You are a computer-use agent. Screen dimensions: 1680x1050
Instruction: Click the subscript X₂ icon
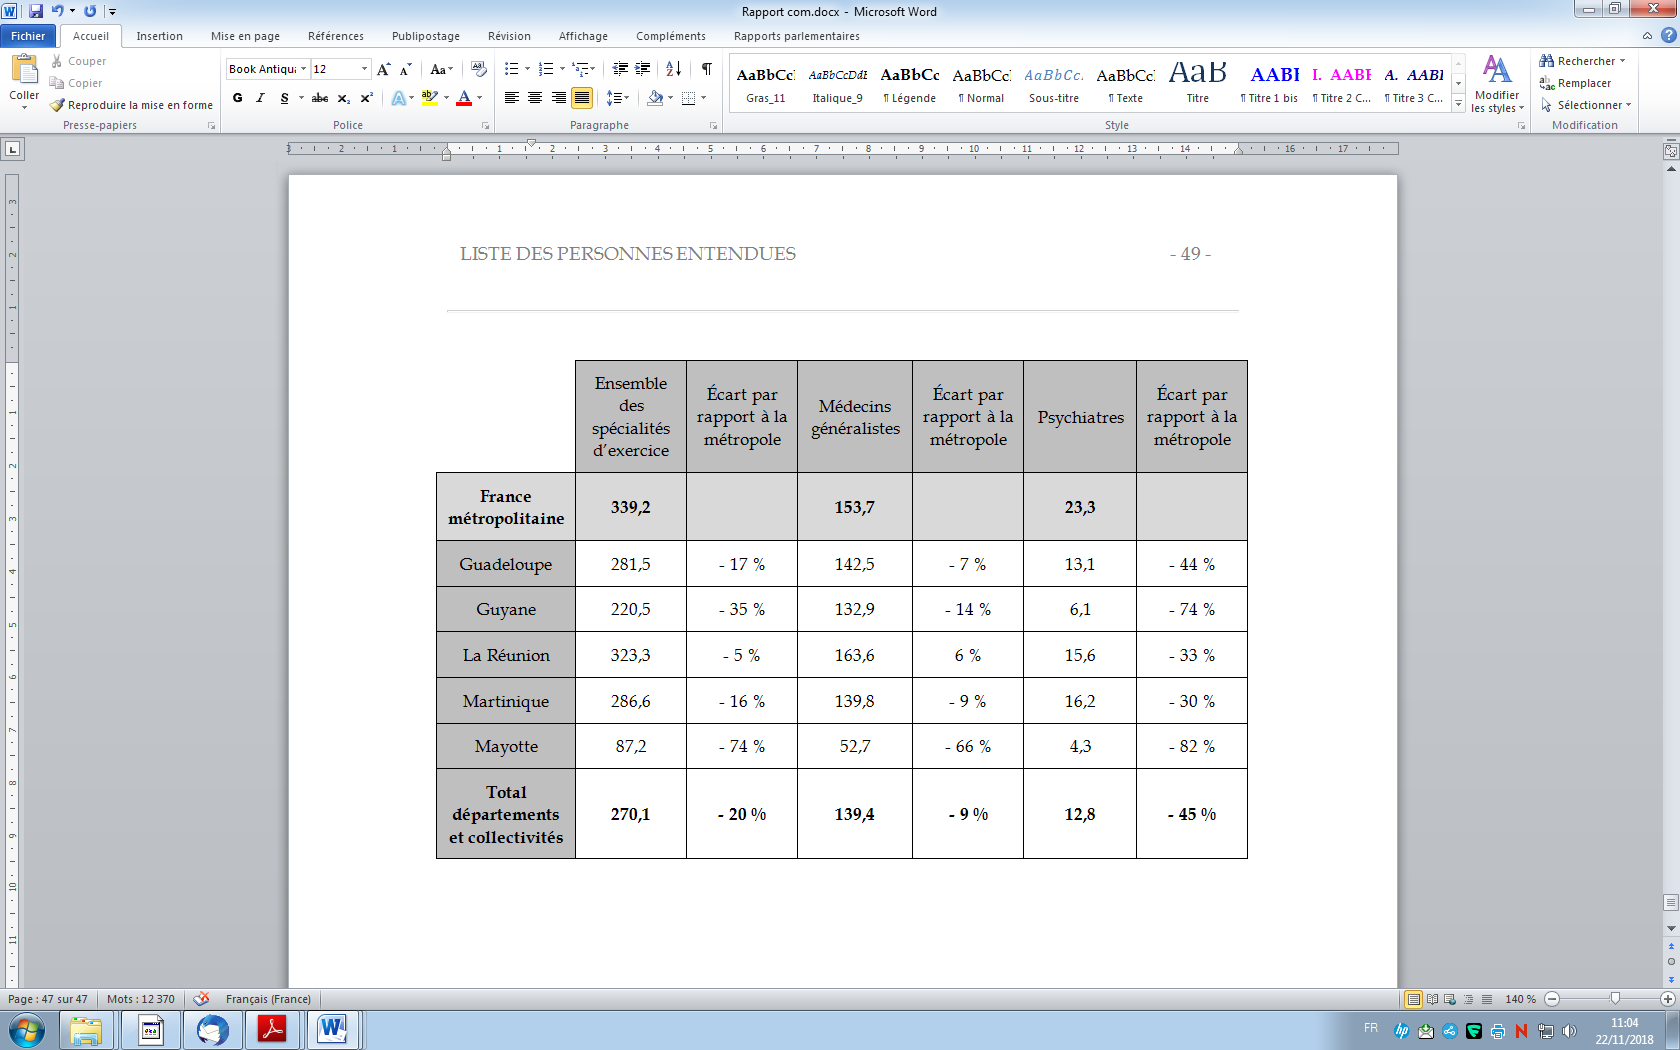pos(343,98)
